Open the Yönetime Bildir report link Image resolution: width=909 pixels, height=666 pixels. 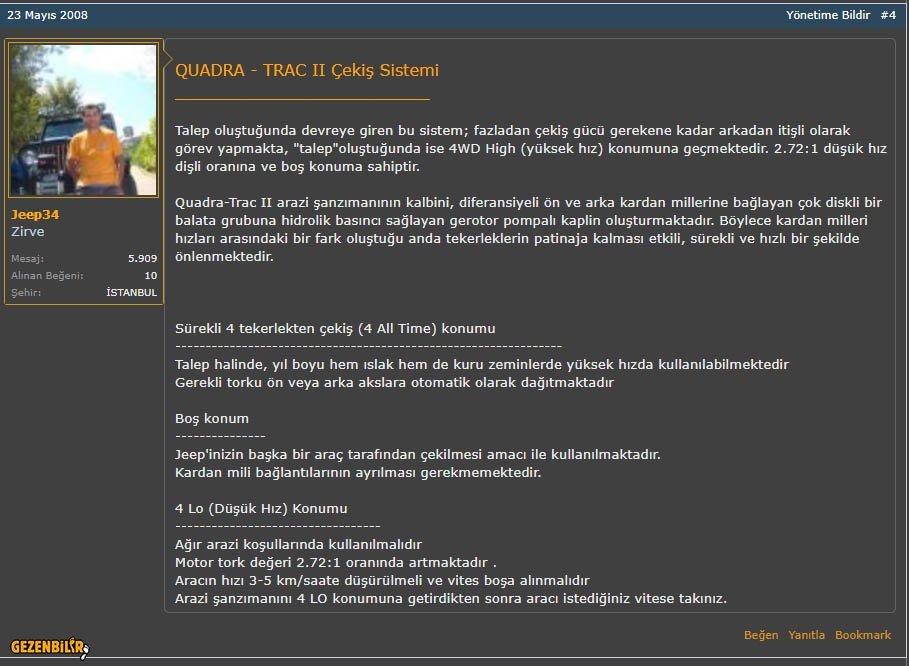[827, 15]
